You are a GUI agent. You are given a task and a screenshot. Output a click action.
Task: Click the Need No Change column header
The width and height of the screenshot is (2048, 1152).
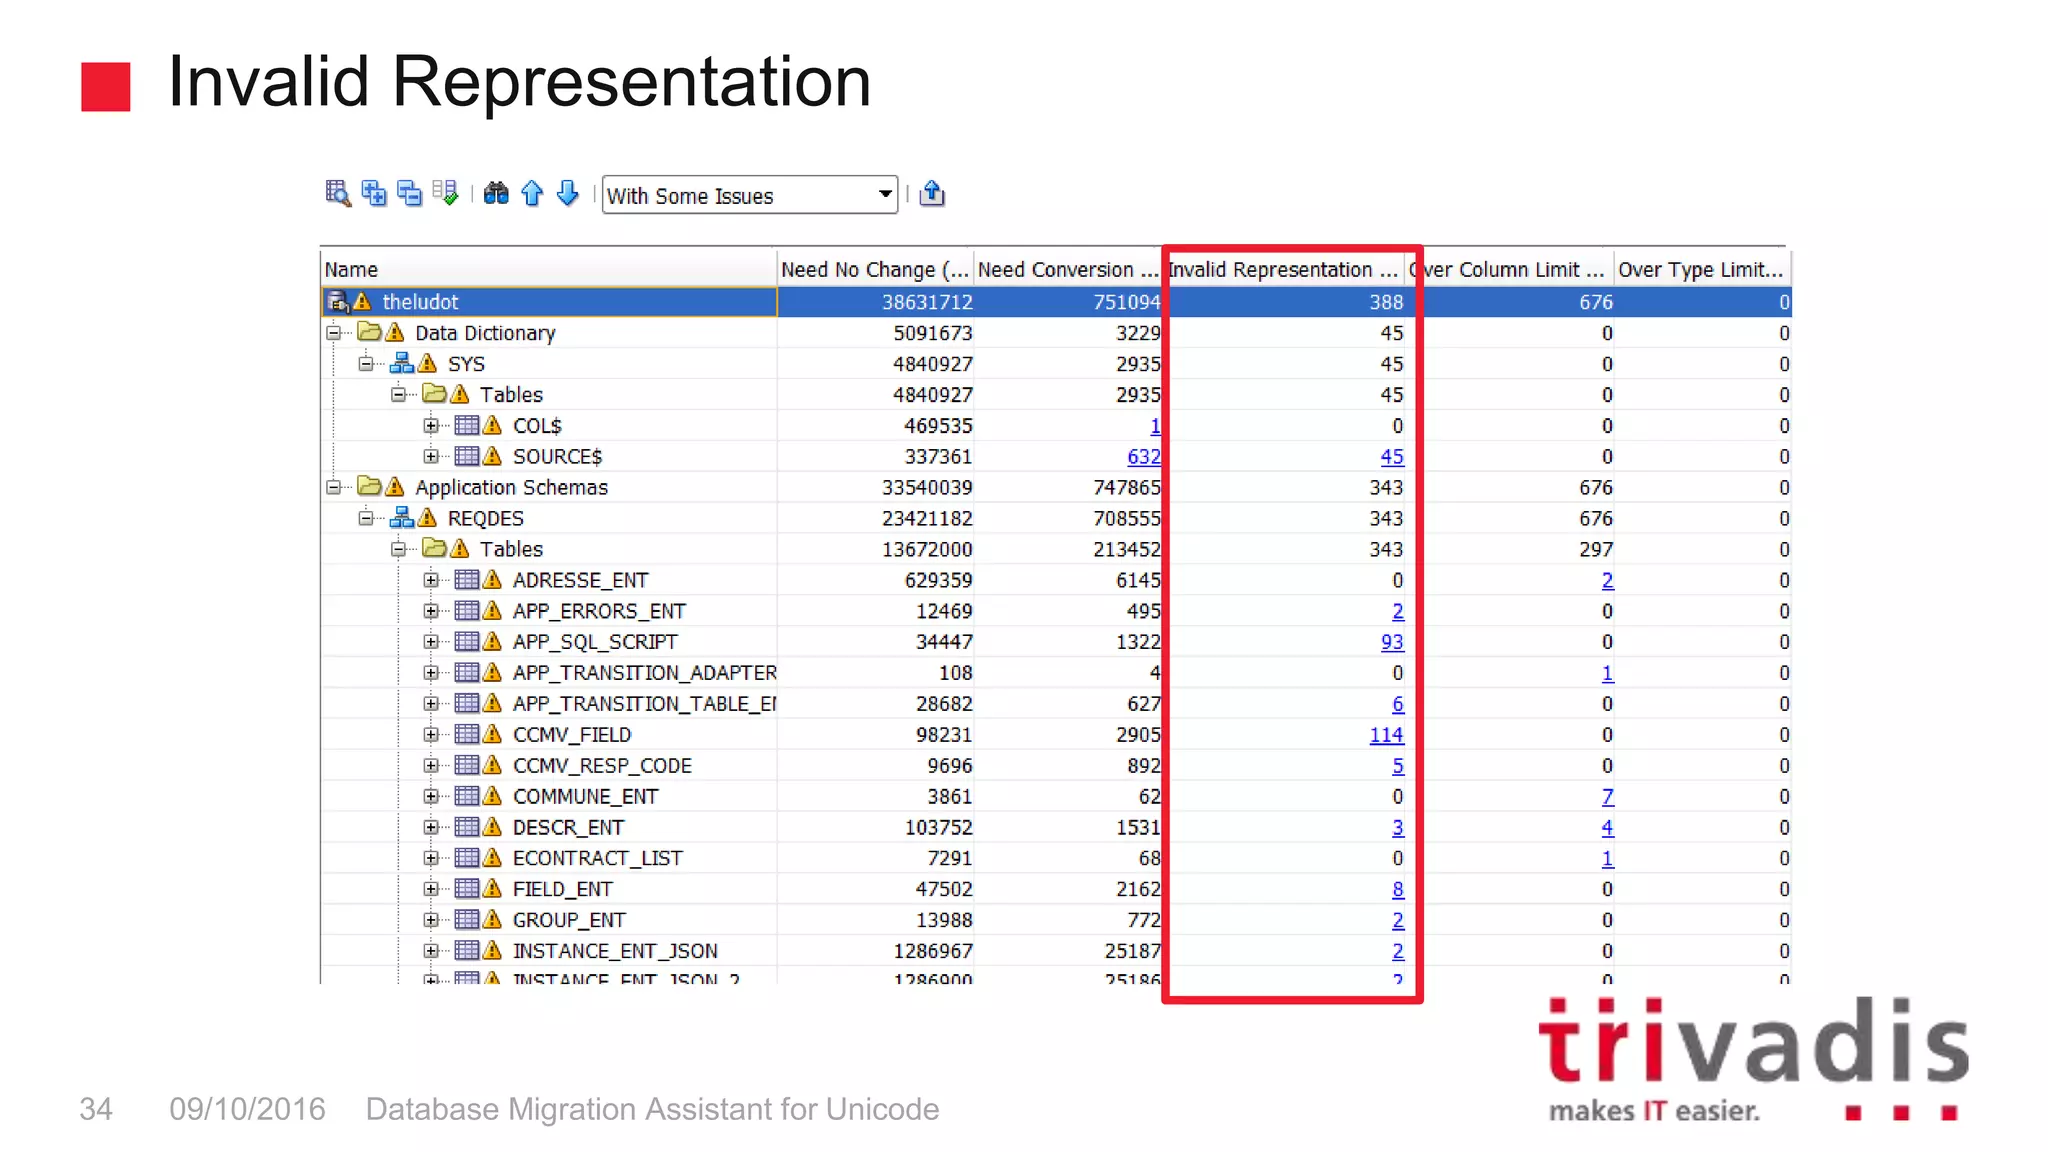tap(875, 269)
